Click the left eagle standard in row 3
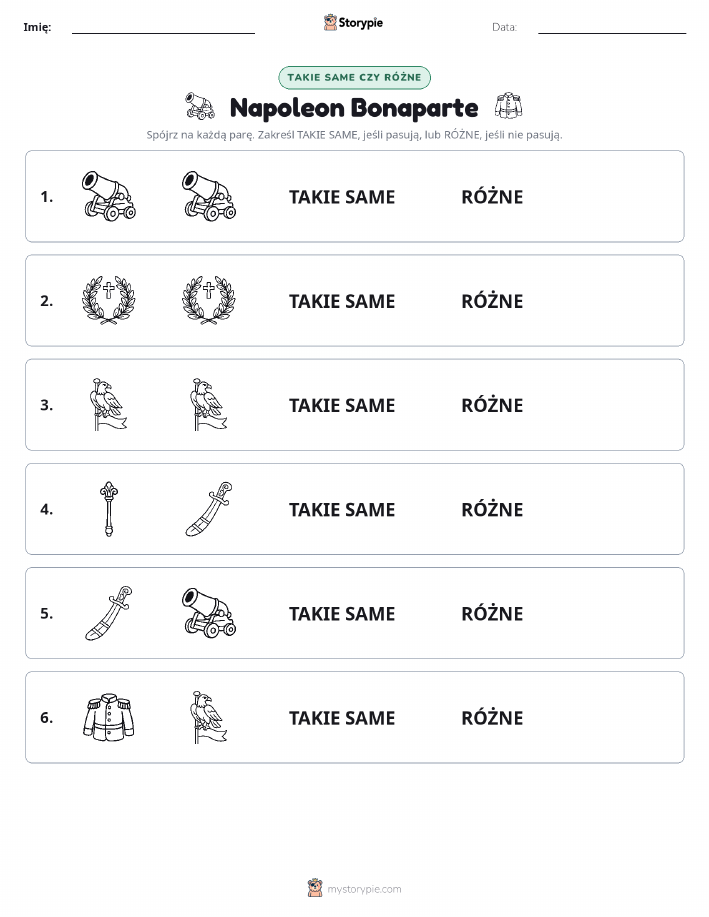709x917 pixels. point(109,404)
